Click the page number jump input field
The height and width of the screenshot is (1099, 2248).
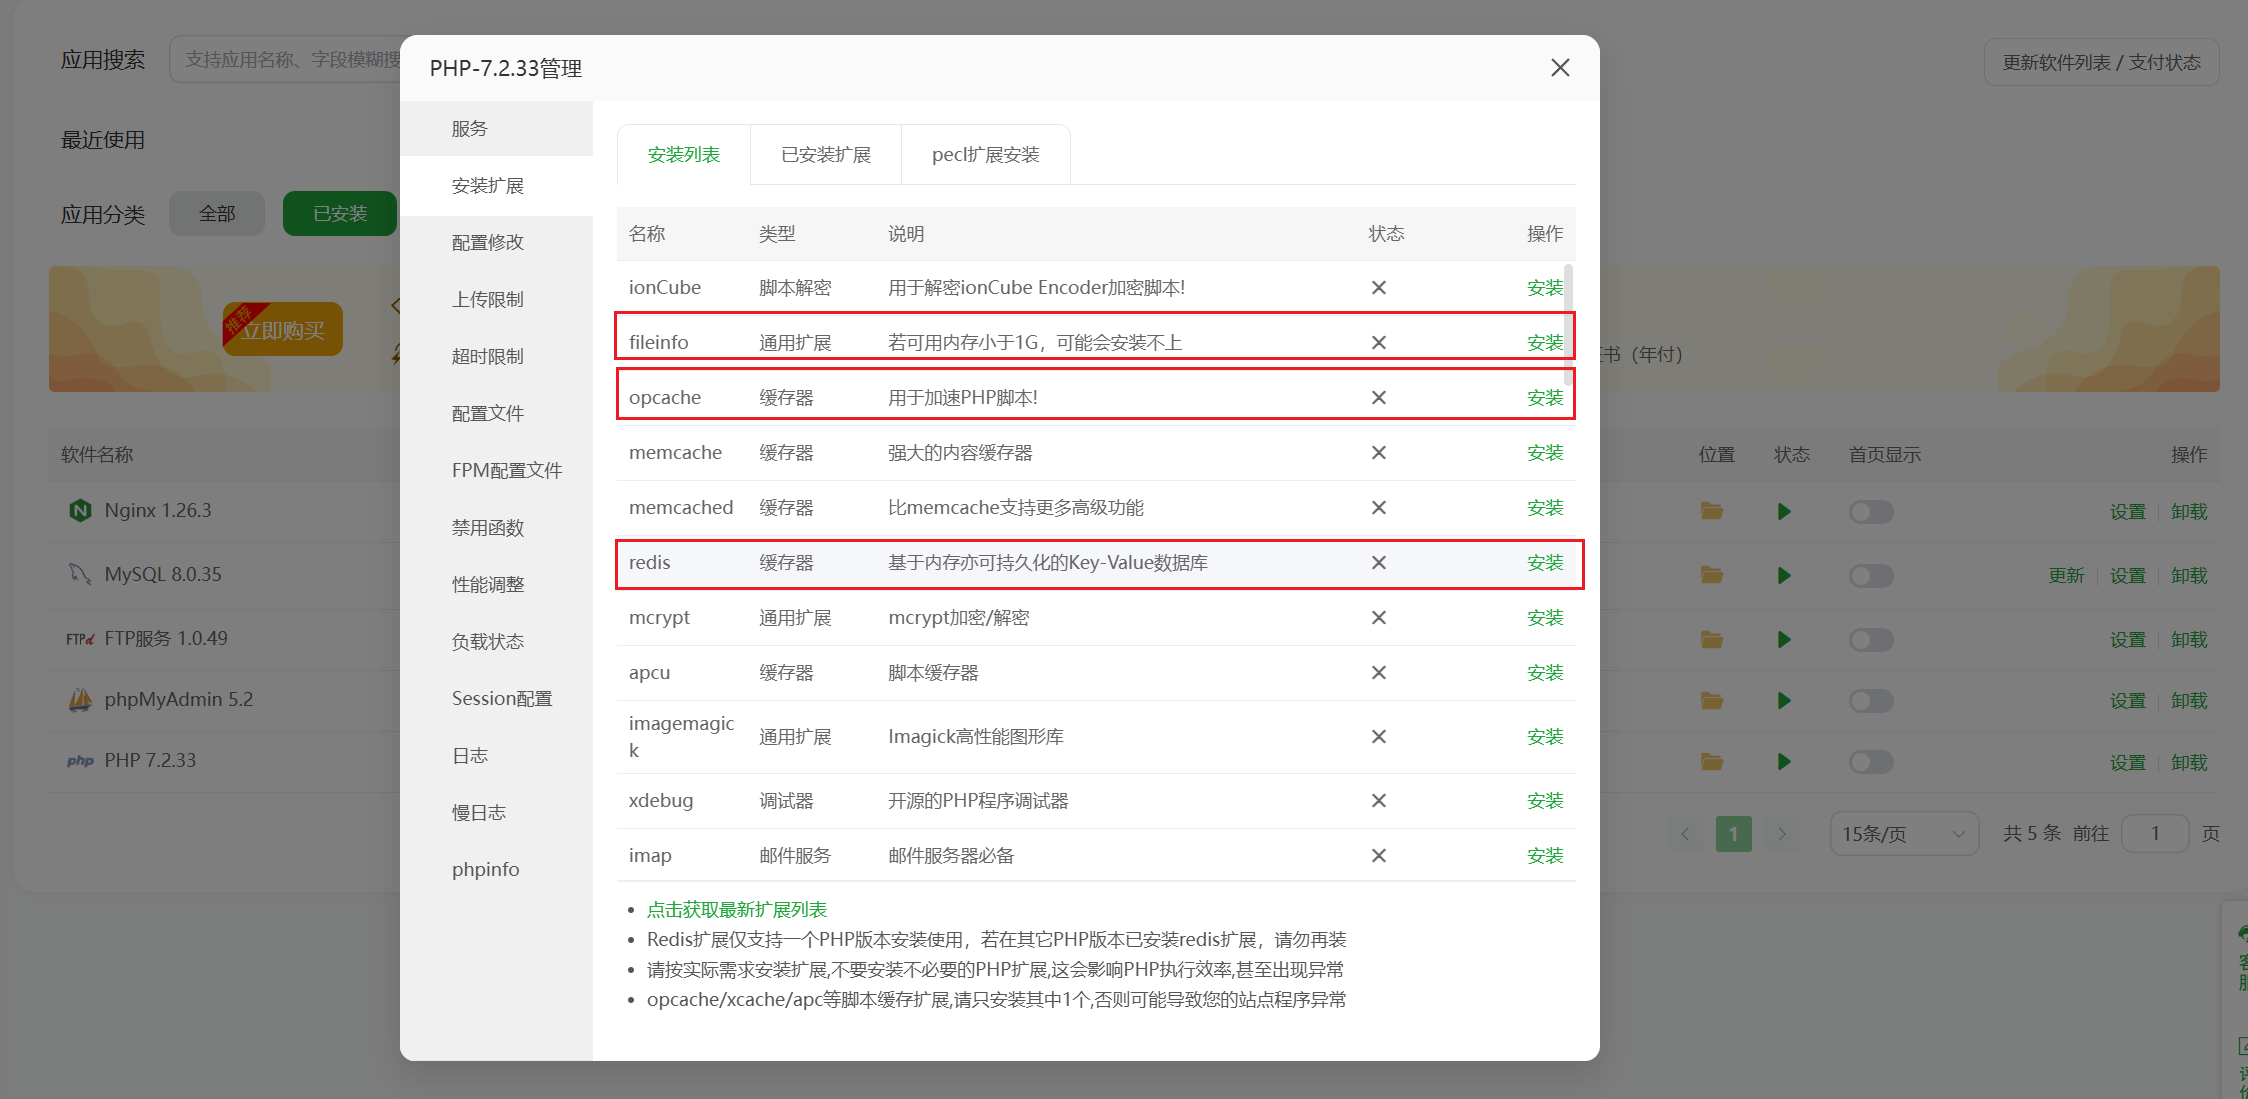[x=2155, y=834]
